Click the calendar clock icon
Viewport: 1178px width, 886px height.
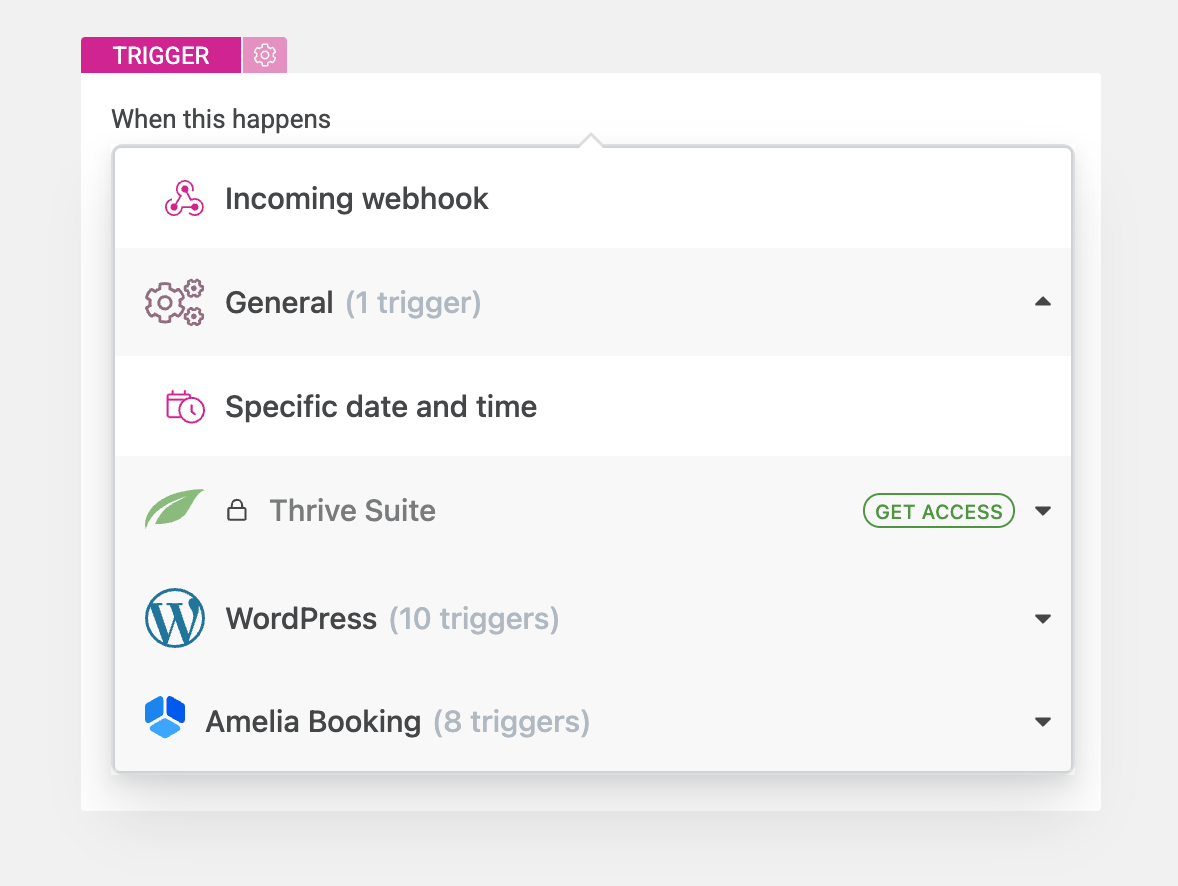click(x=185, y=407)
